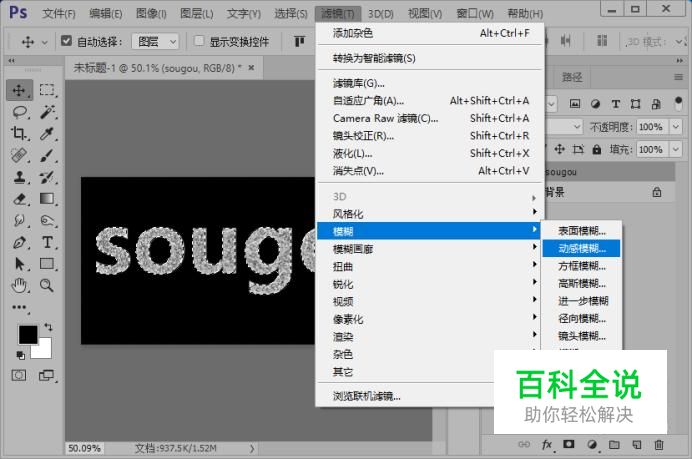
Task: Enable 显示变换控件 checkbox
Action: 199,41
